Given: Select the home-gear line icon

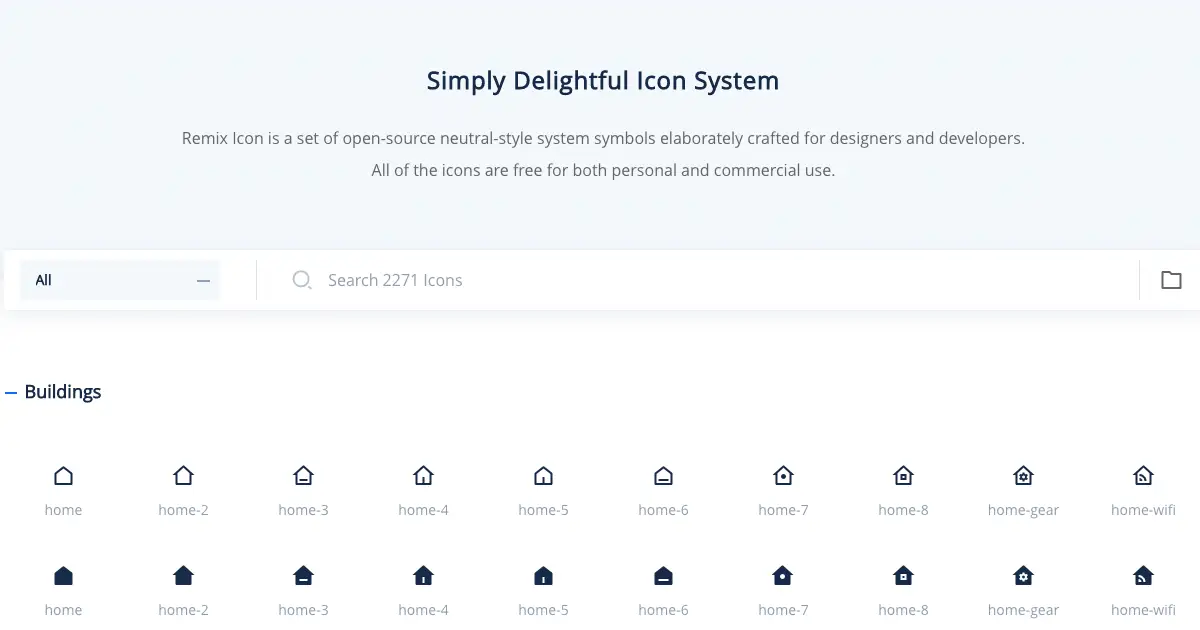Looking at the screenshot, I should click(1023, 475).
